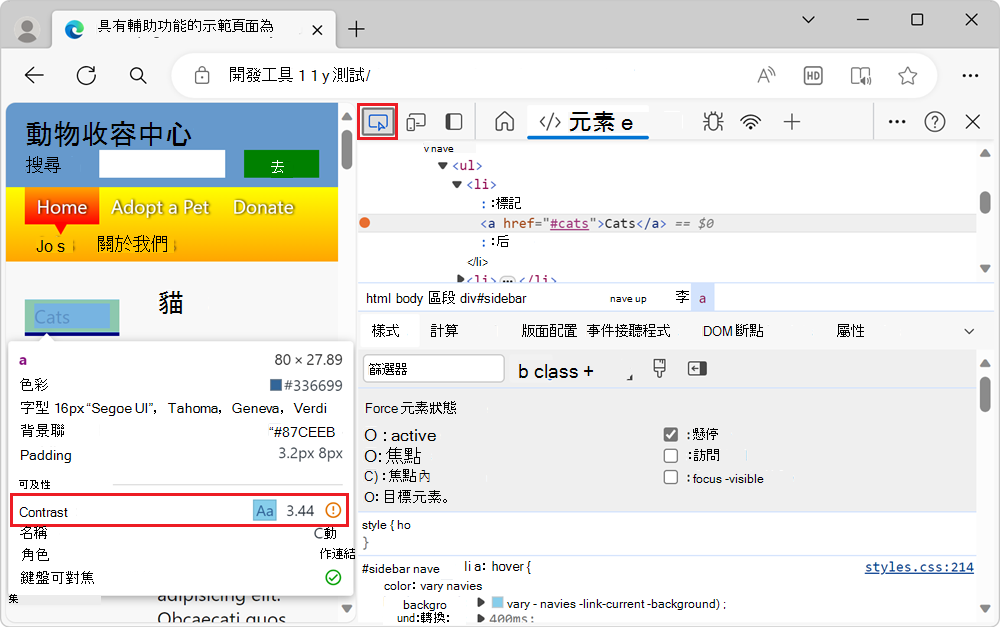Image resolution: width=1000 pixels, height=627 pixels.
Task: Click the network conditions wifi icon
Action: coord(750,120)
